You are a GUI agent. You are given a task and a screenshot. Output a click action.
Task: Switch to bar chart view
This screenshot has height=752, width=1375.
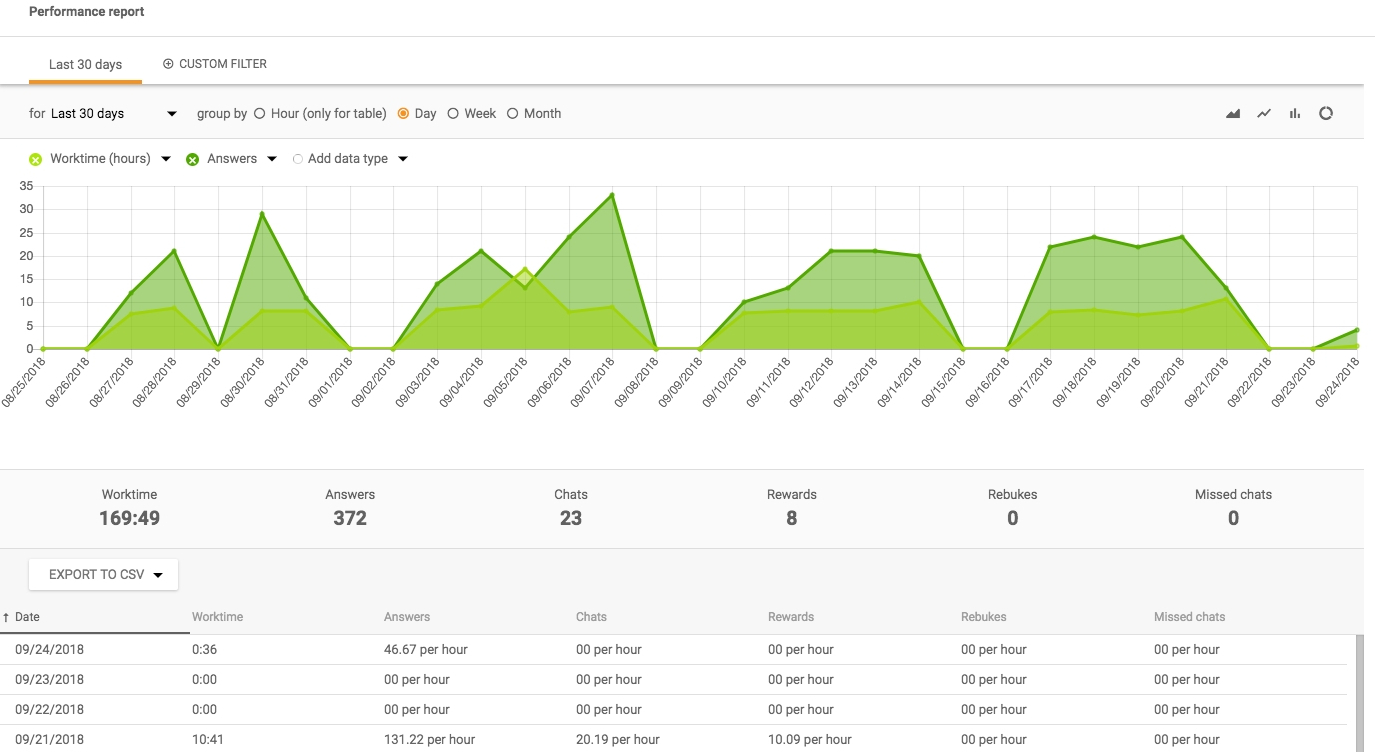coord(1295,114)
